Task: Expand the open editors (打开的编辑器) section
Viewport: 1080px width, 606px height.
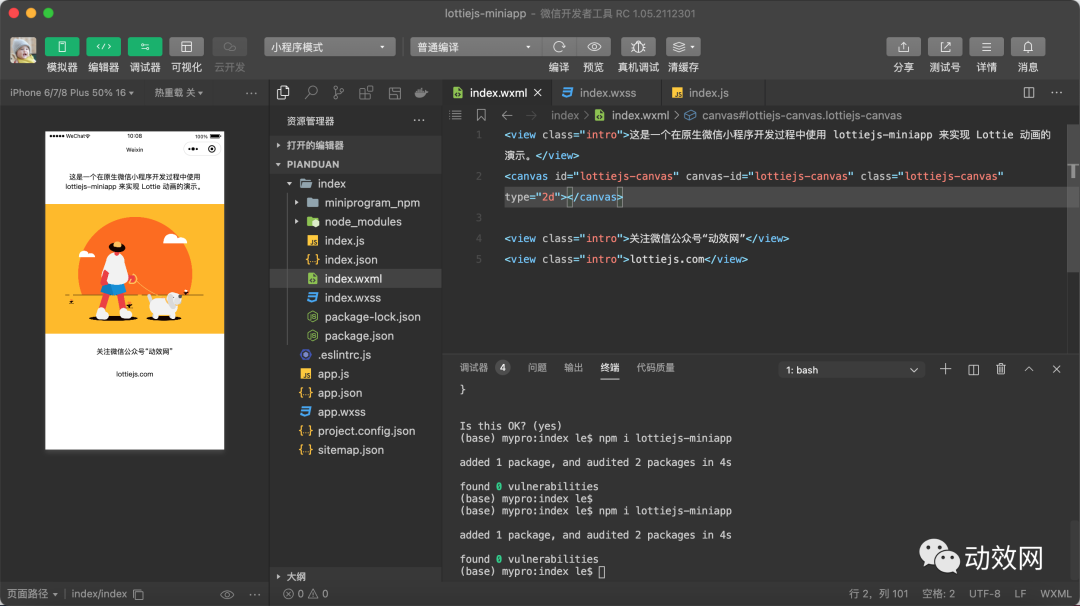Action: click(355, 145)
